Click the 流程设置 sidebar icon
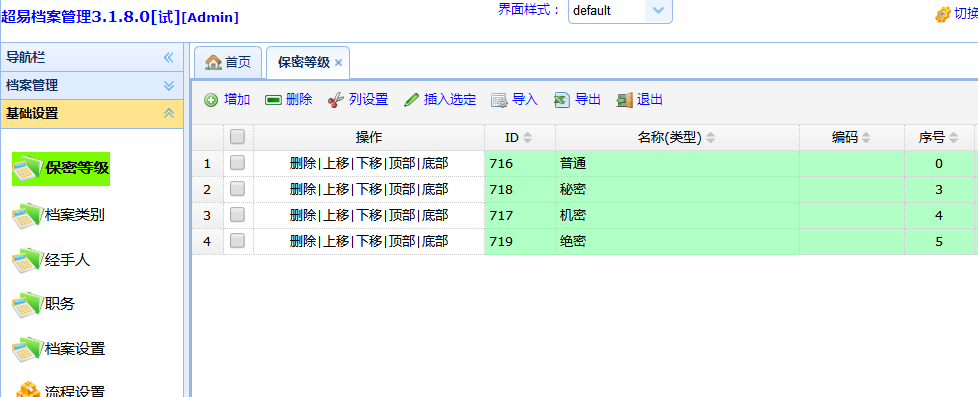The width and height of the screenshot is (978, 397). [x=28, y=390]
